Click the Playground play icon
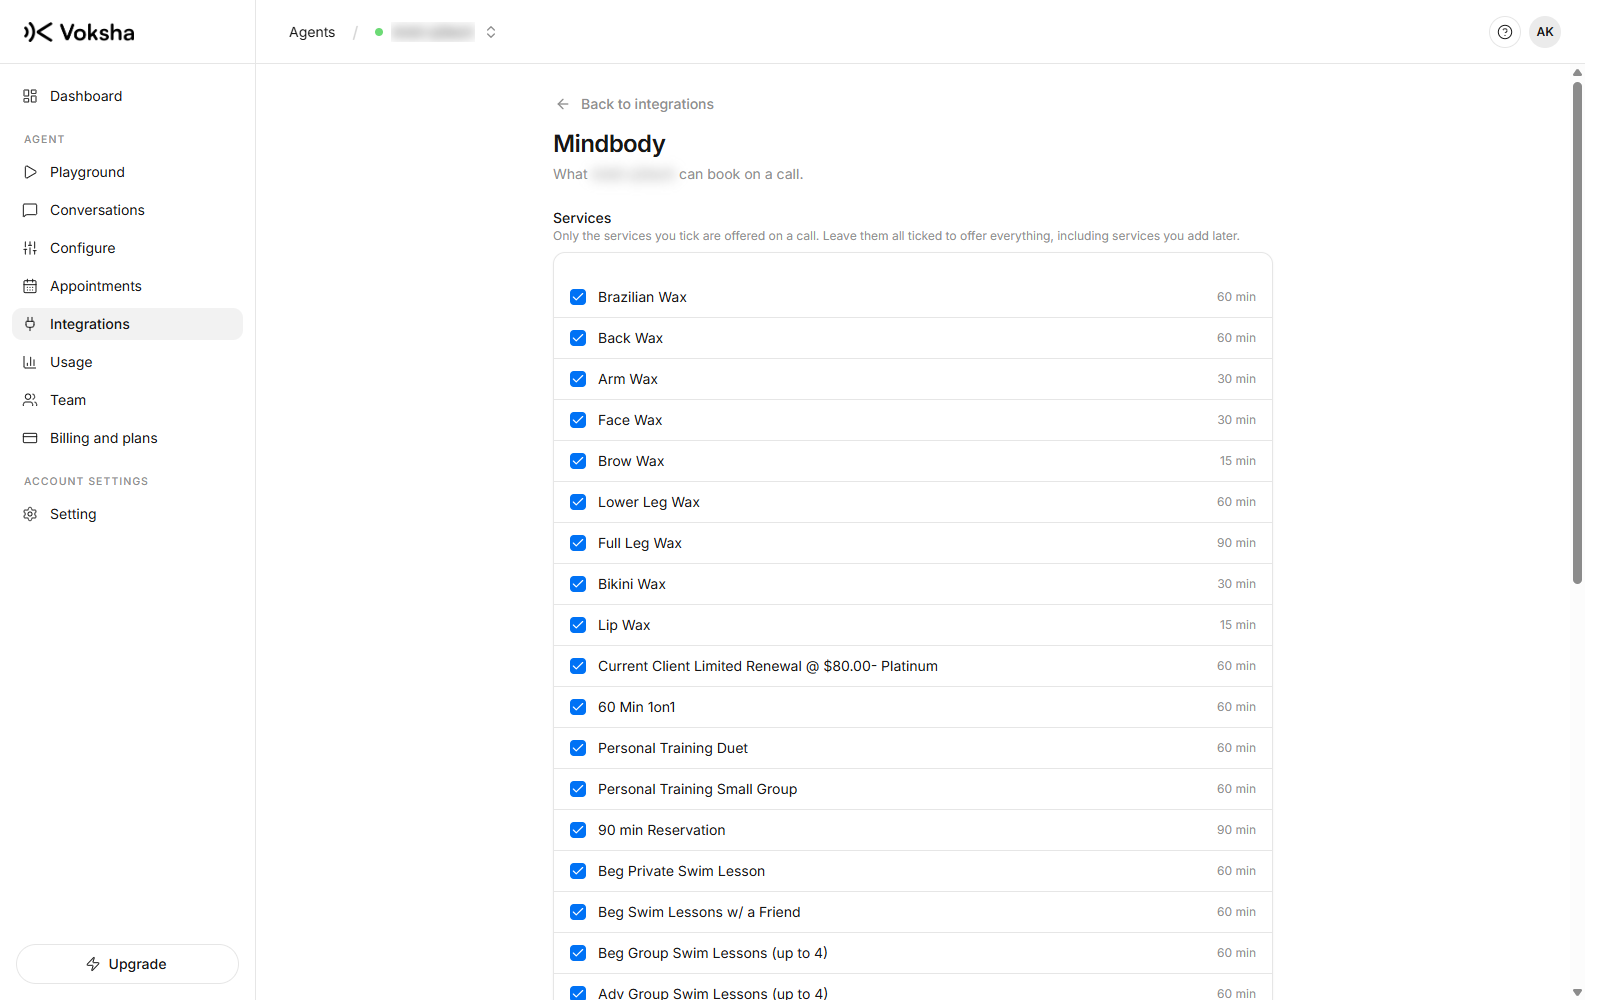Viewport: 1600px width, 1000px height. (x=30, y=172)
